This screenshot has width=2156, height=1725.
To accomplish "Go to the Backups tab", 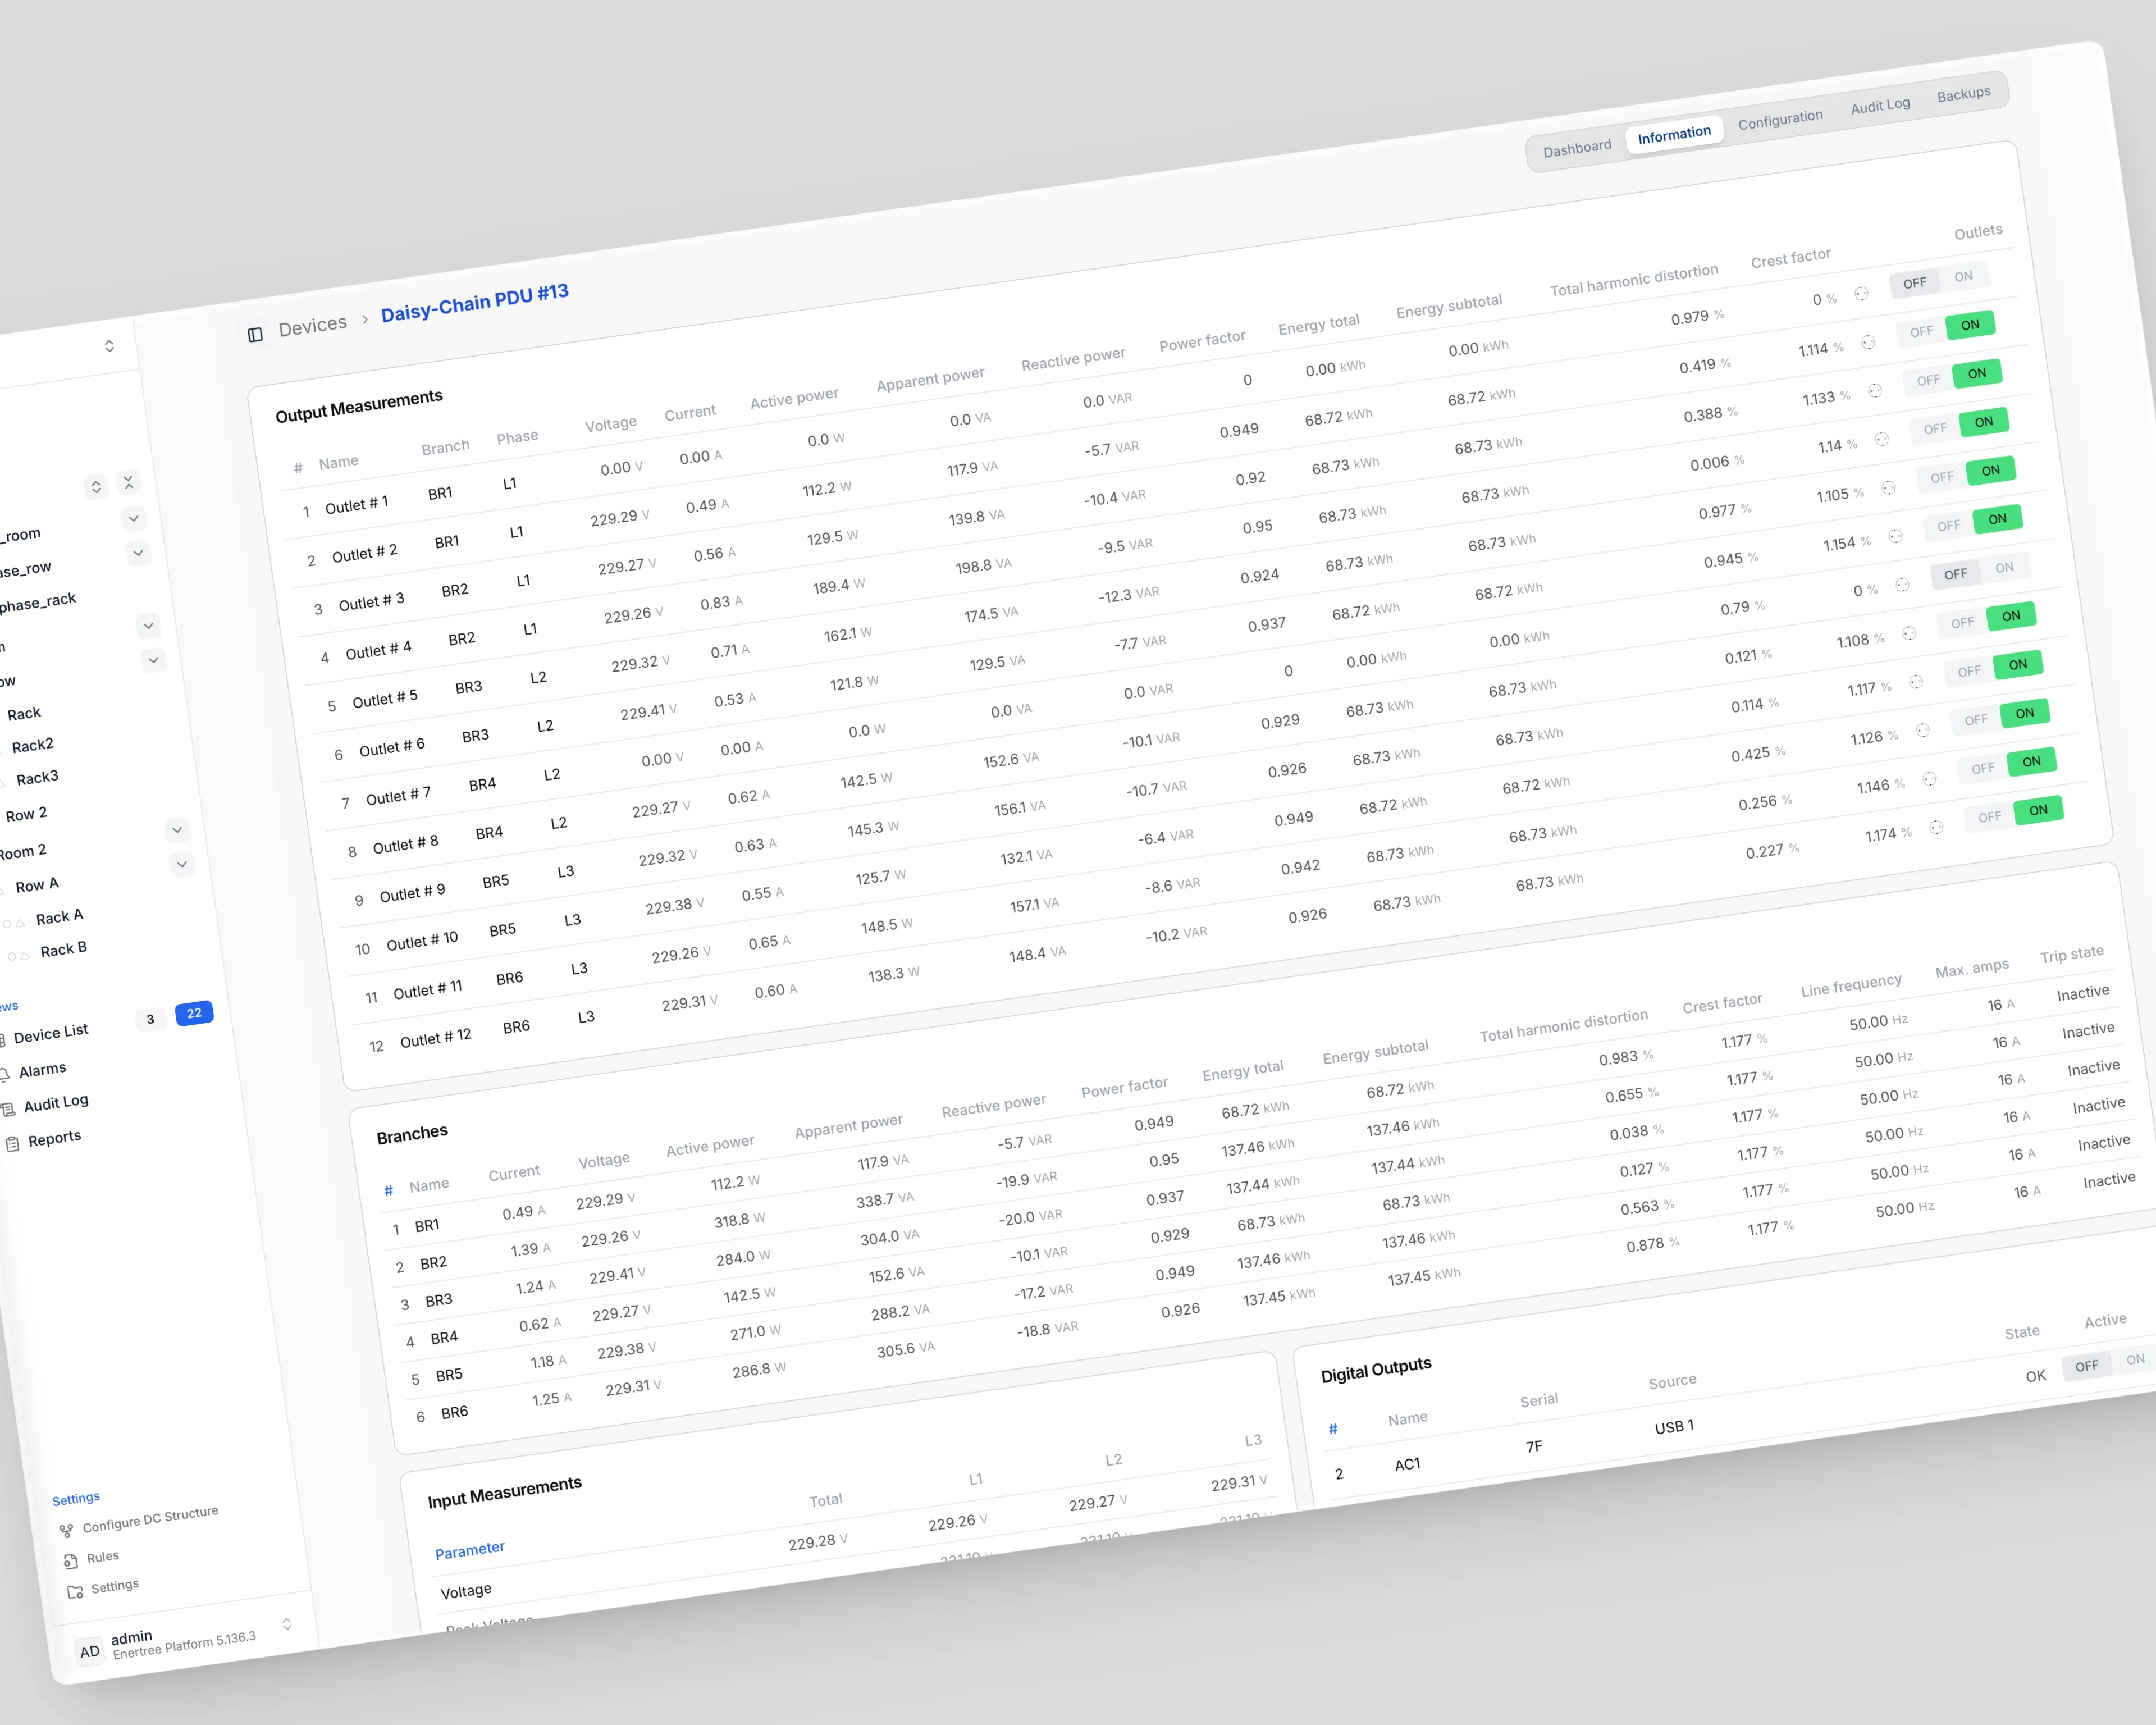I will (x=1964, y=94).
